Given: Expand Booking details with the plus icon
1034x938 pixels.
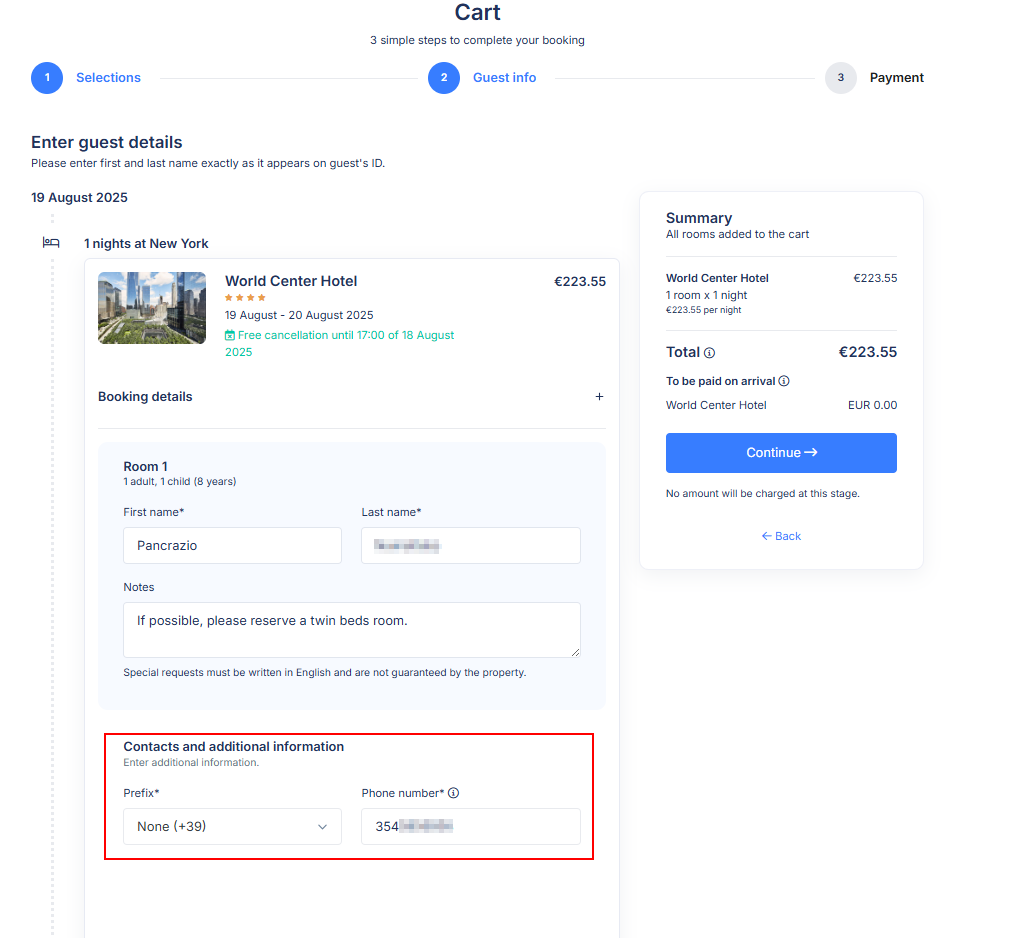Looking at the screenshot, I should tap(599, 396).
